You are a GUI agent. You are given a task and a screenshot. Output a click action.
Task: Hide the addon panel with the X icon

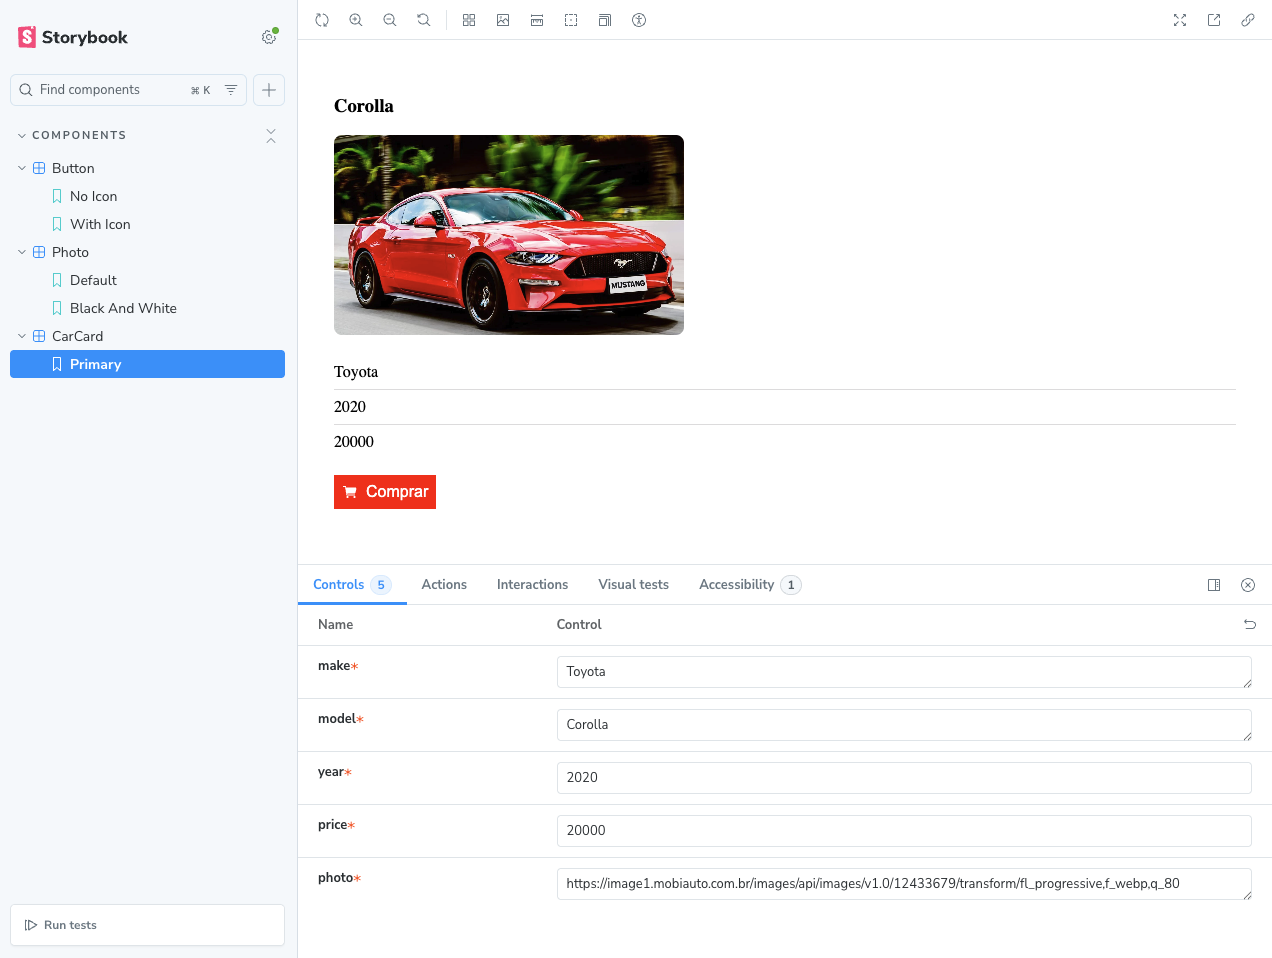[1248, 585]
